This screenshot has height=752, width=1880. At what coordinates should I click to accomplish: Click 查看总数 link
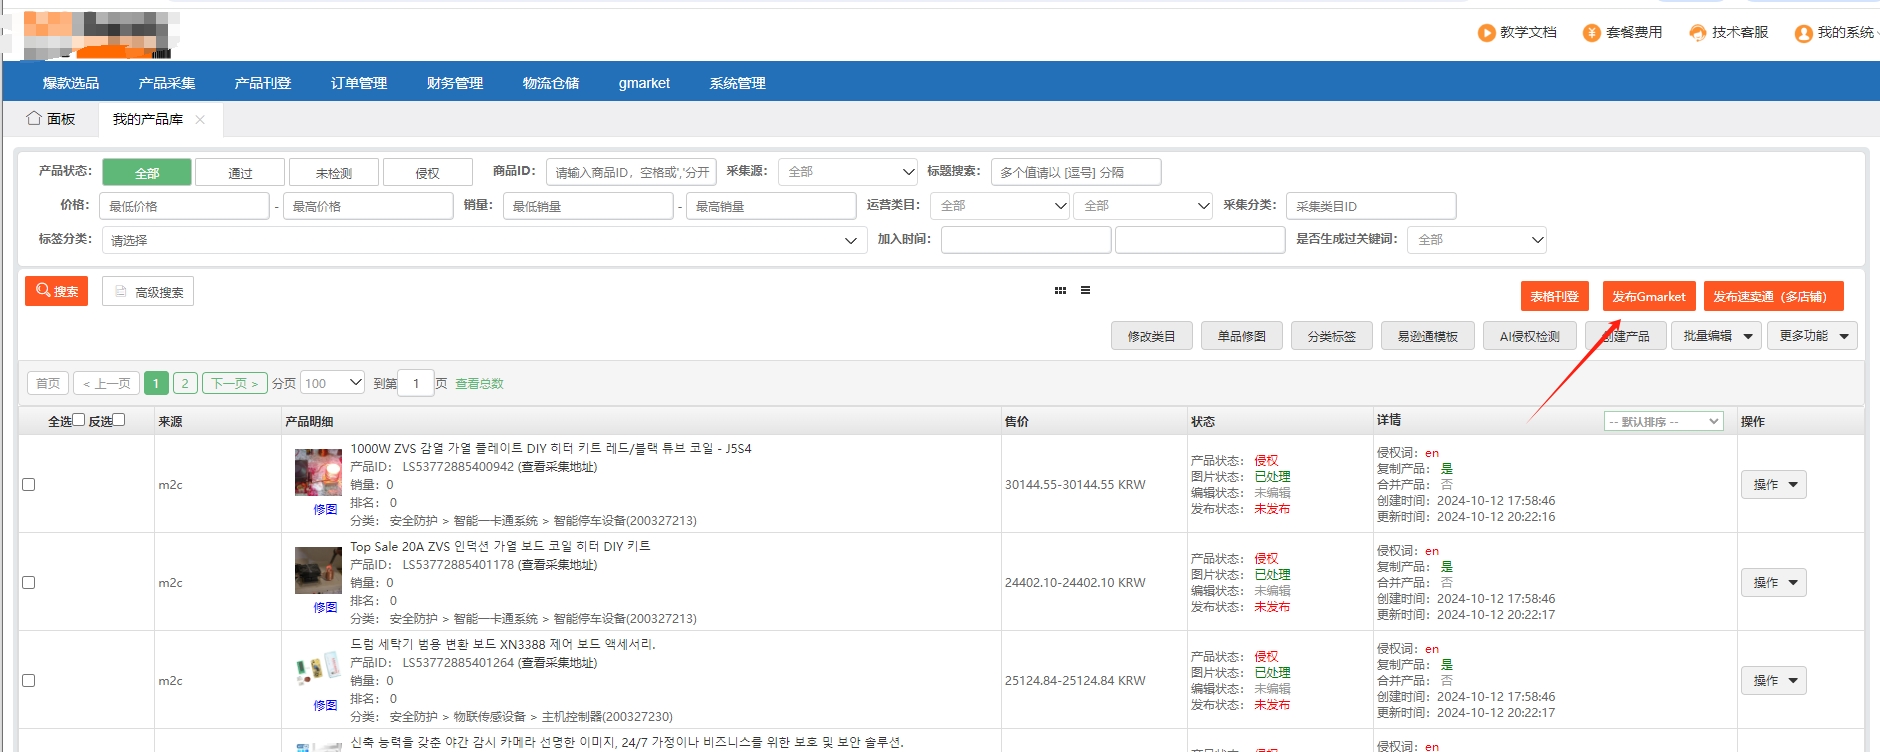point(479,383)
